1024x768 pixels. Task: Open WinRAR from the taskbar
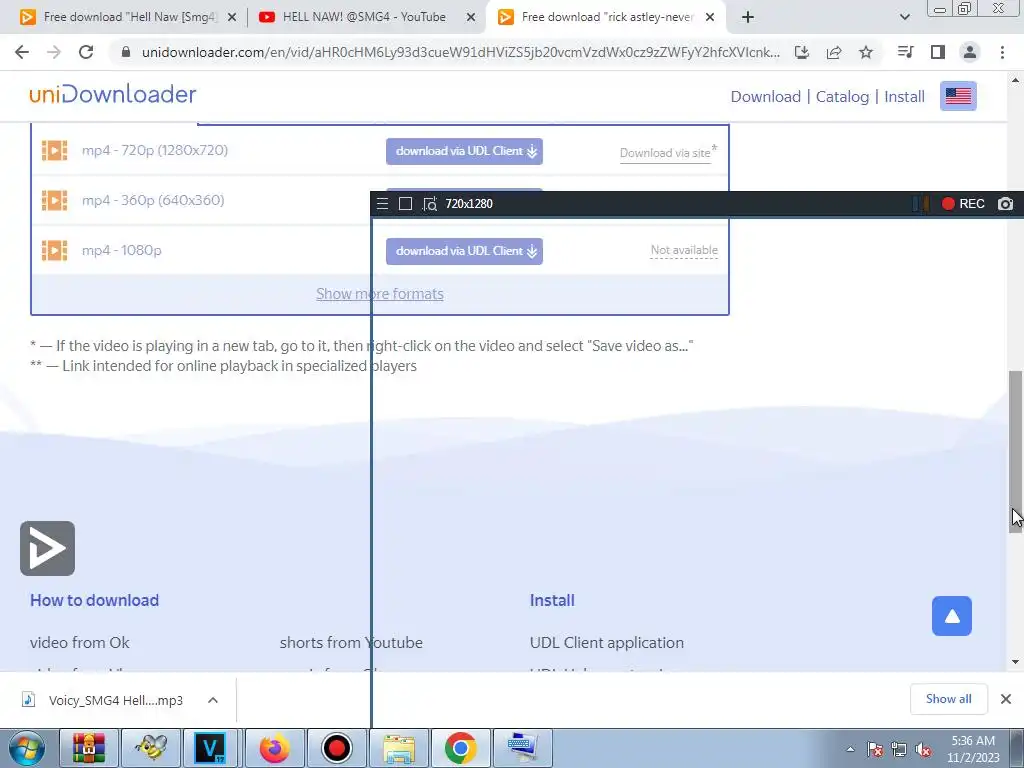(x=89, y=748)
